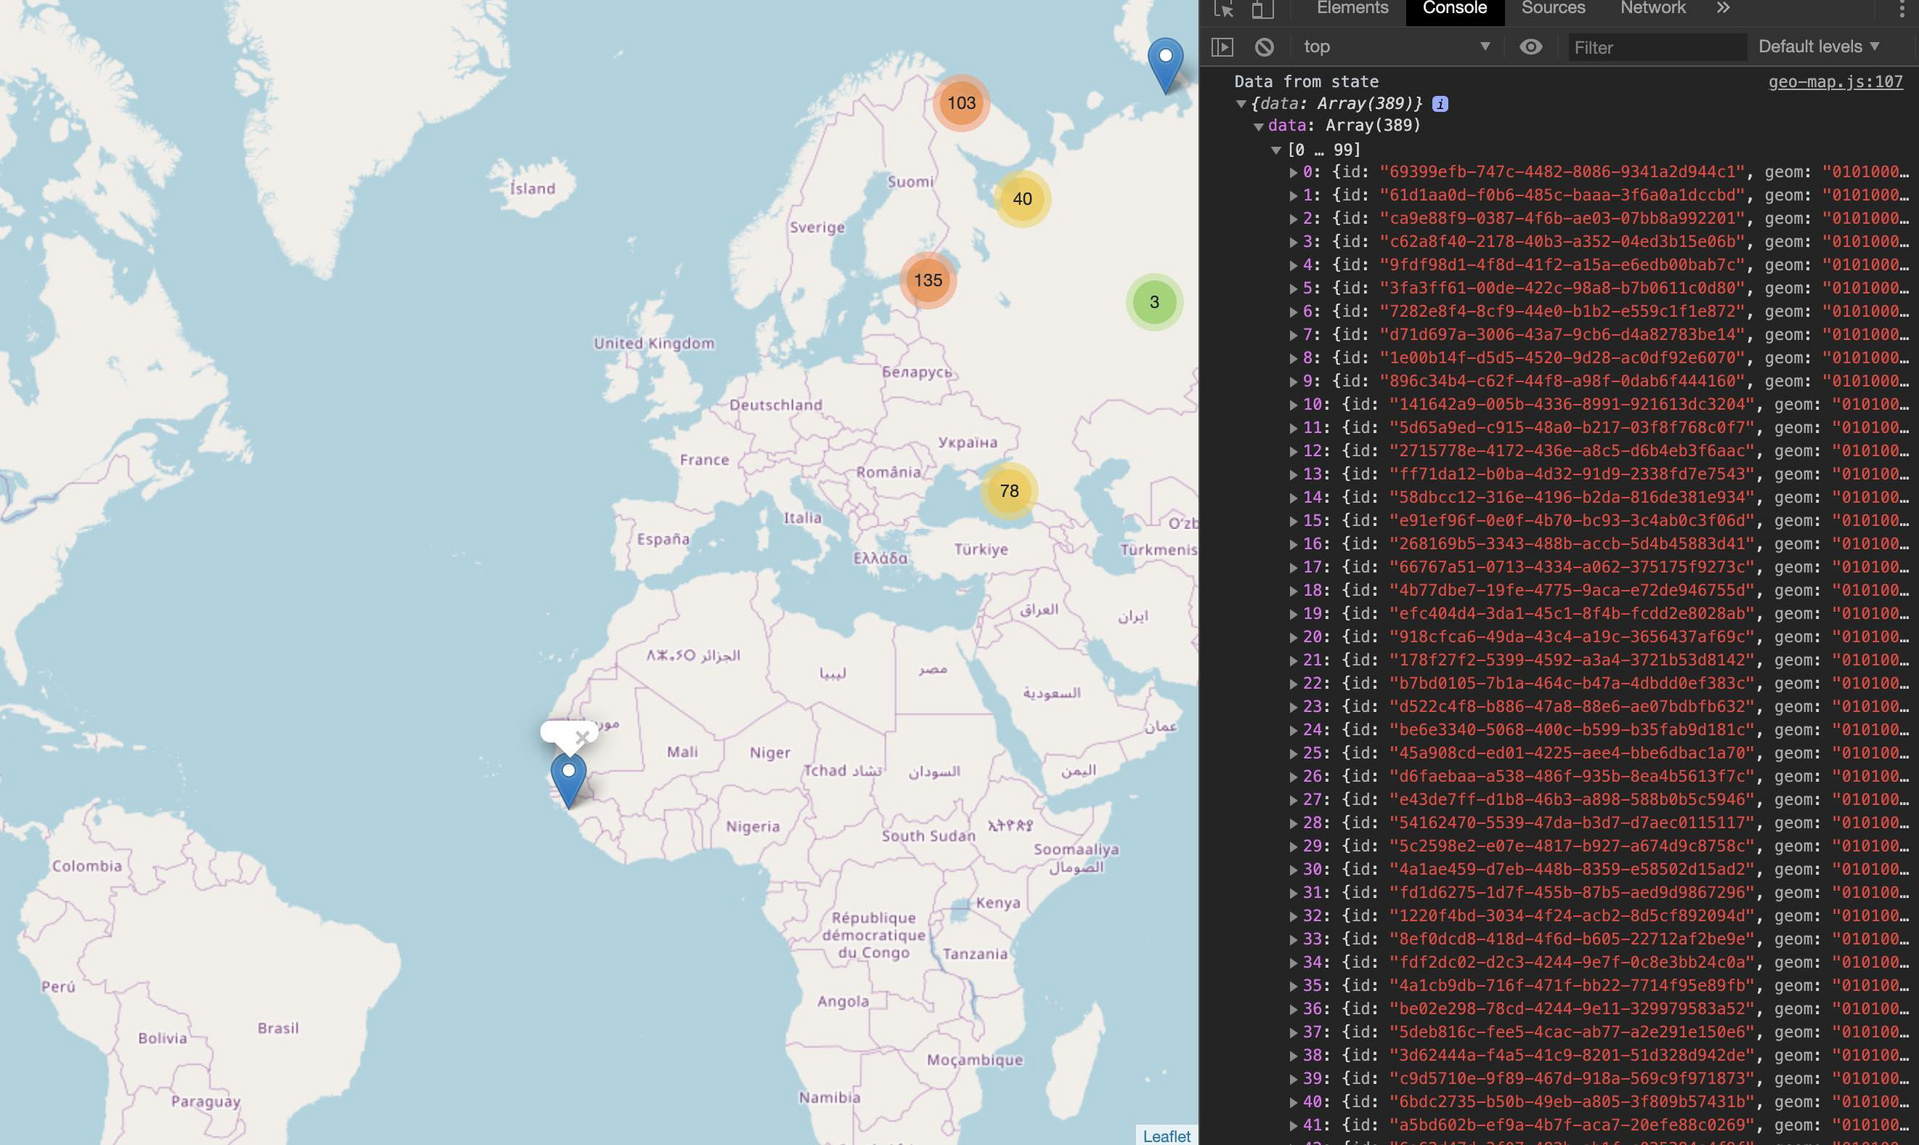Click the id string "be6e3340-5068-400c-b599-b35fab9d181c"
This screenshot has height=1145, width=1919.
click(1572, 730)
